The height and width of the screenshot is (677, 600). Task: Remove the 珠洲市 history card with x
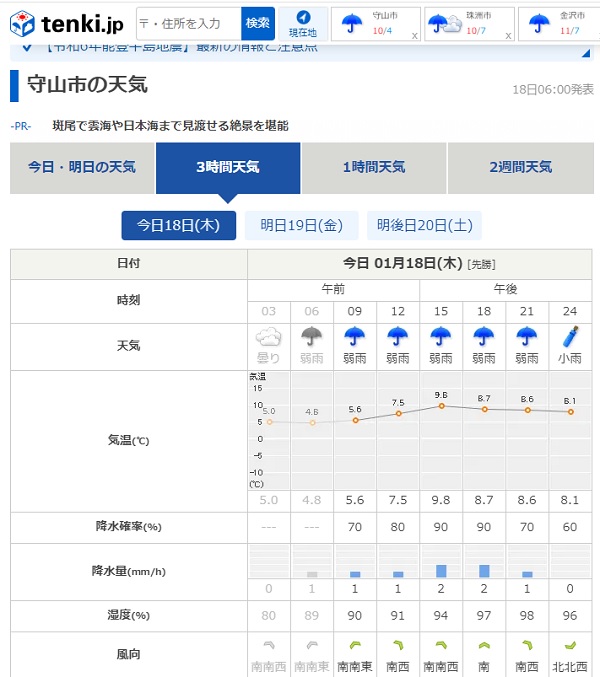point(509,35)
